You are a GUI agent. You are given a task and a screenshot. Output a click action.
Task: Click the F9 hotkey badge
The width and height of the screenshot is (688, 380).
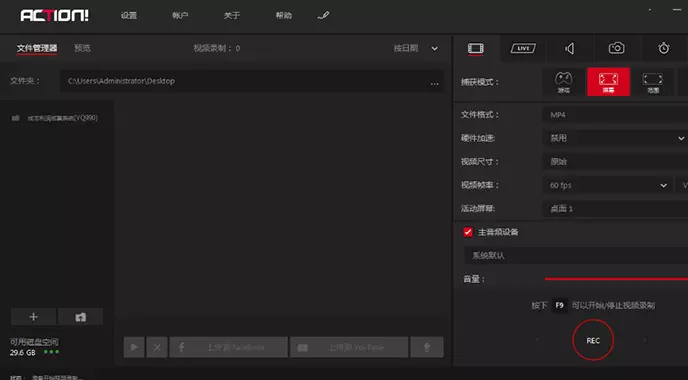(559, 305)
